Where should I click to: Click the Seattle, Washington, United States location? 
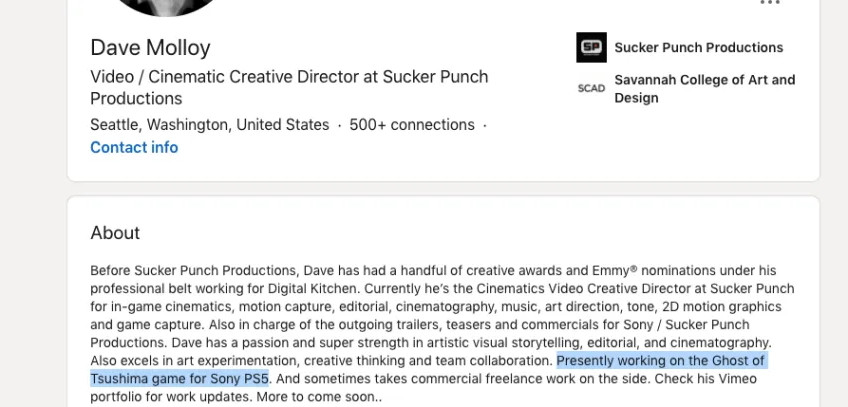pyautogui.click(x=210, y=125)
